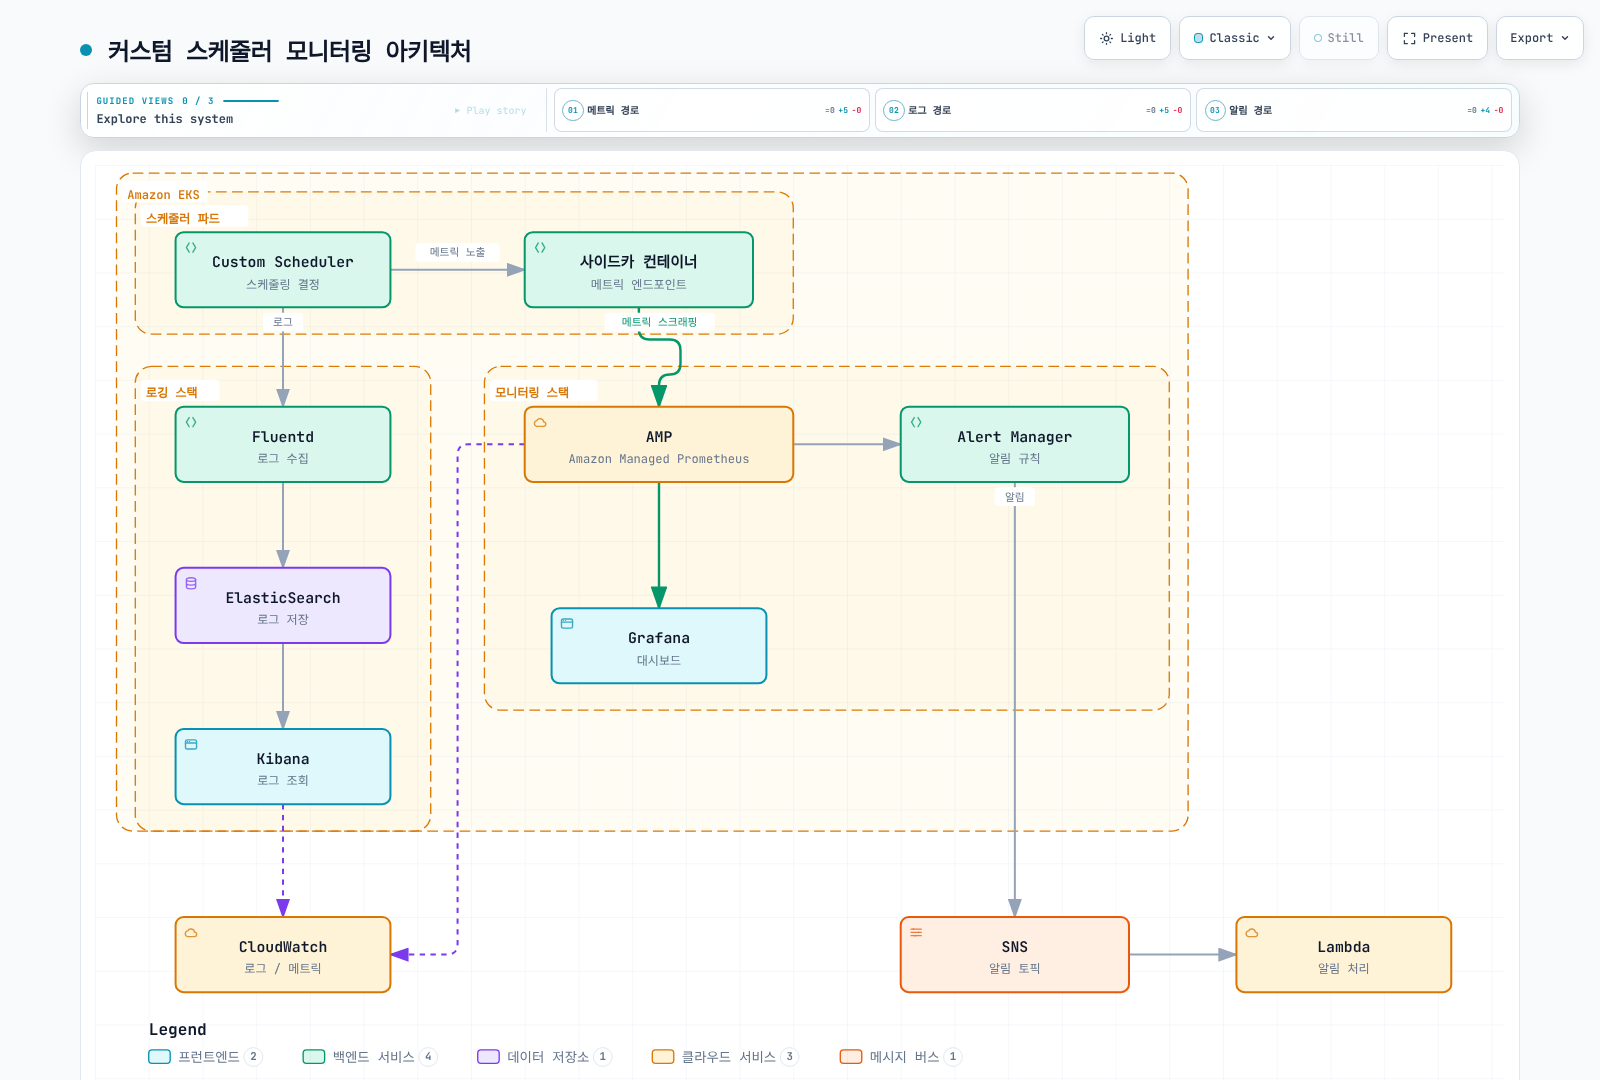This screenshot has height=1080, width=1600.
Task: Click the guided views progress bar
Action: tap(251, 101)
